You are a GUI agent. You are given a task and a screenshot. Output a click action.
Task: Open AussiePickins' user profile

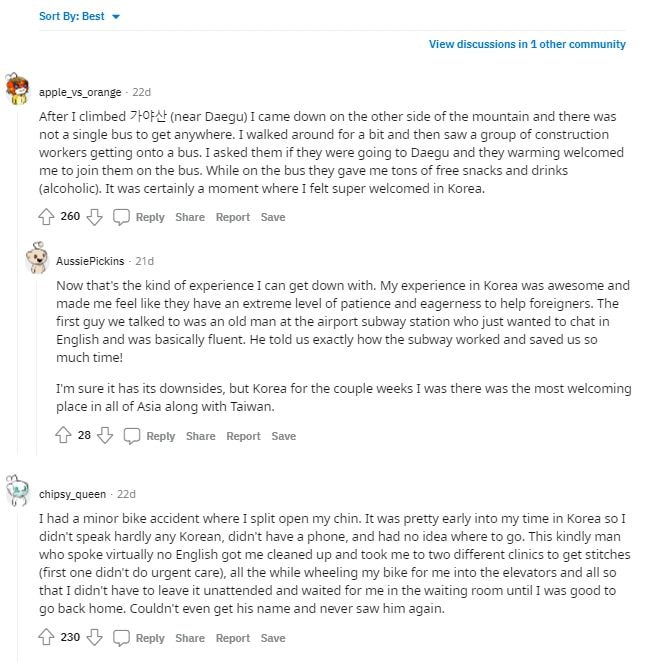tap(90, 261)
